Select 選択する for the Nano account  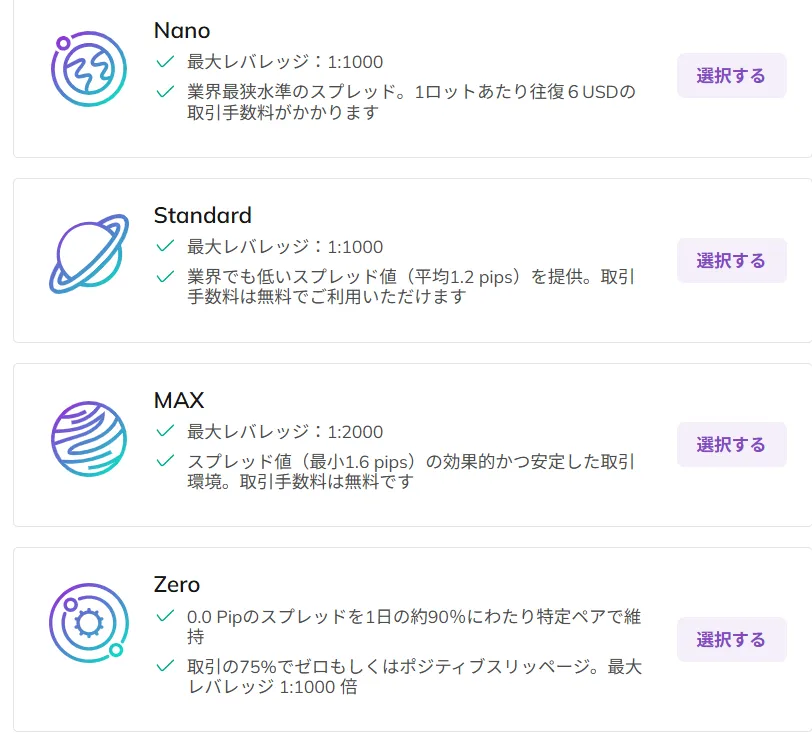coord(731,74)
